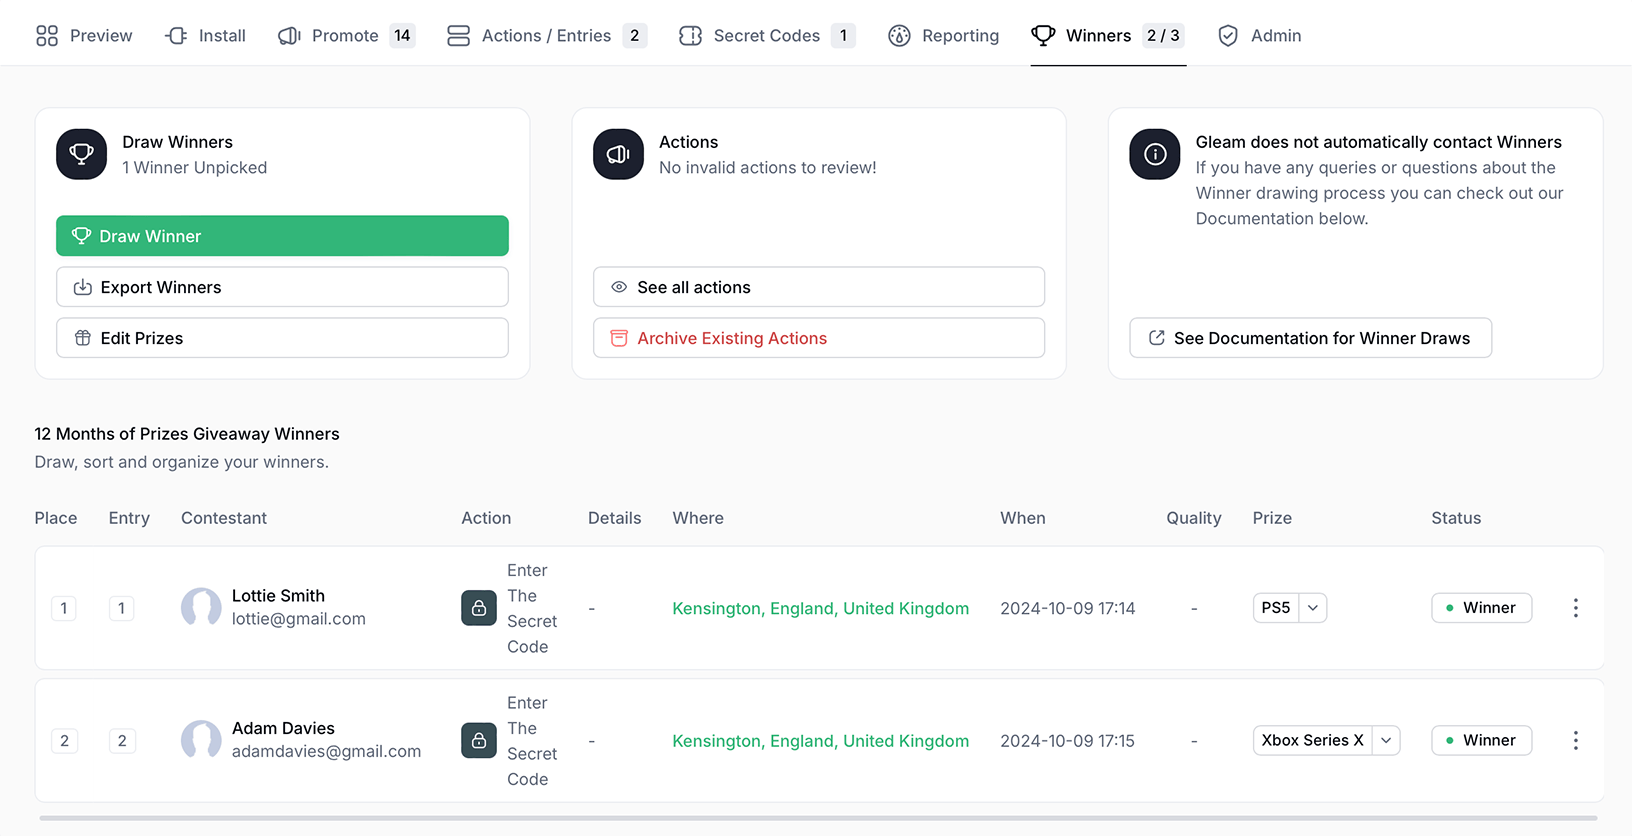Image resolution: width=1632 pixels, height=836 pixels.
Task: Open the Secret Codes tab
Action: click(766, 36)
